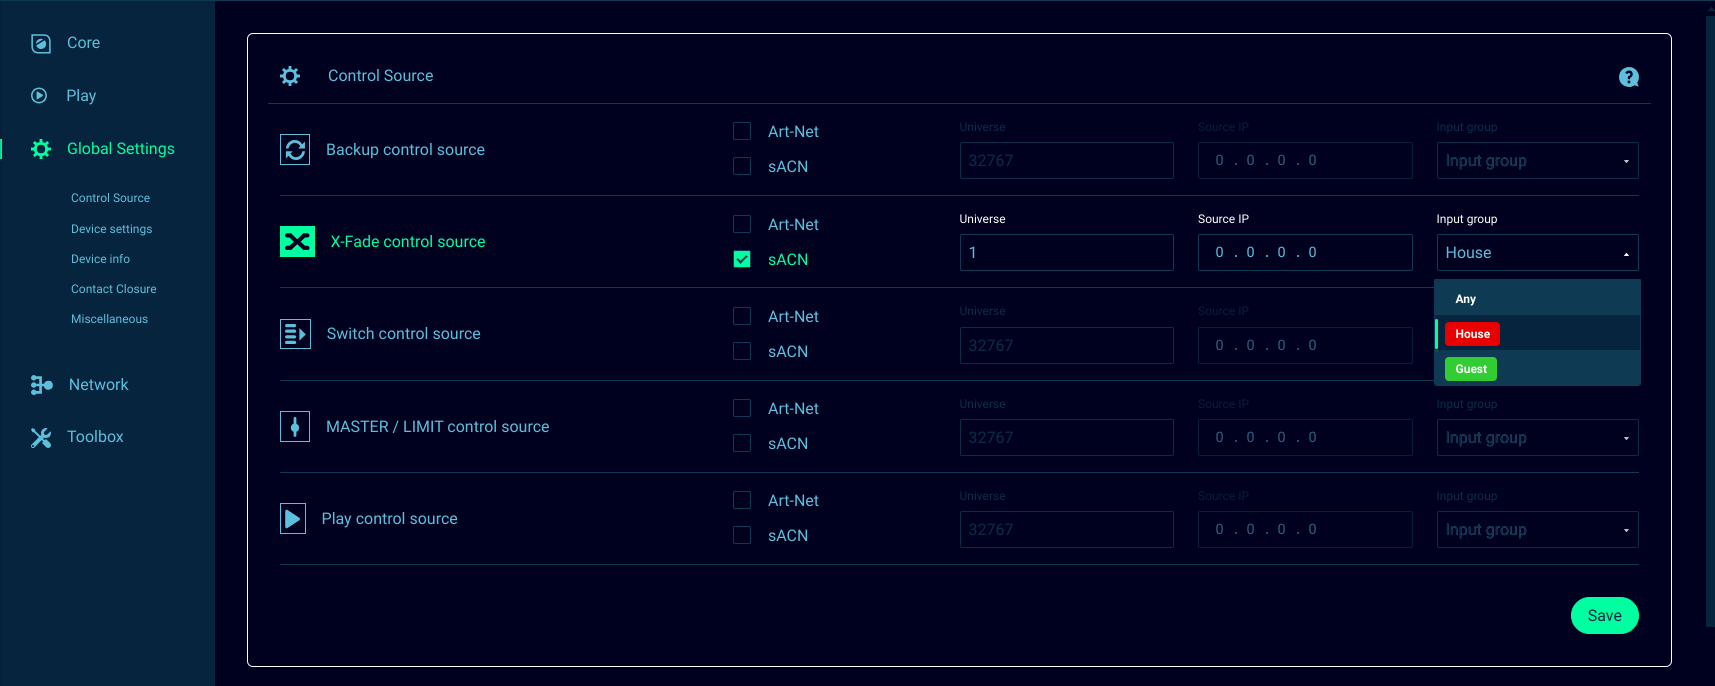The image size is (1715, 686).
Task: Click the X-Fade Universe input field
Action: pos(1066,253)
